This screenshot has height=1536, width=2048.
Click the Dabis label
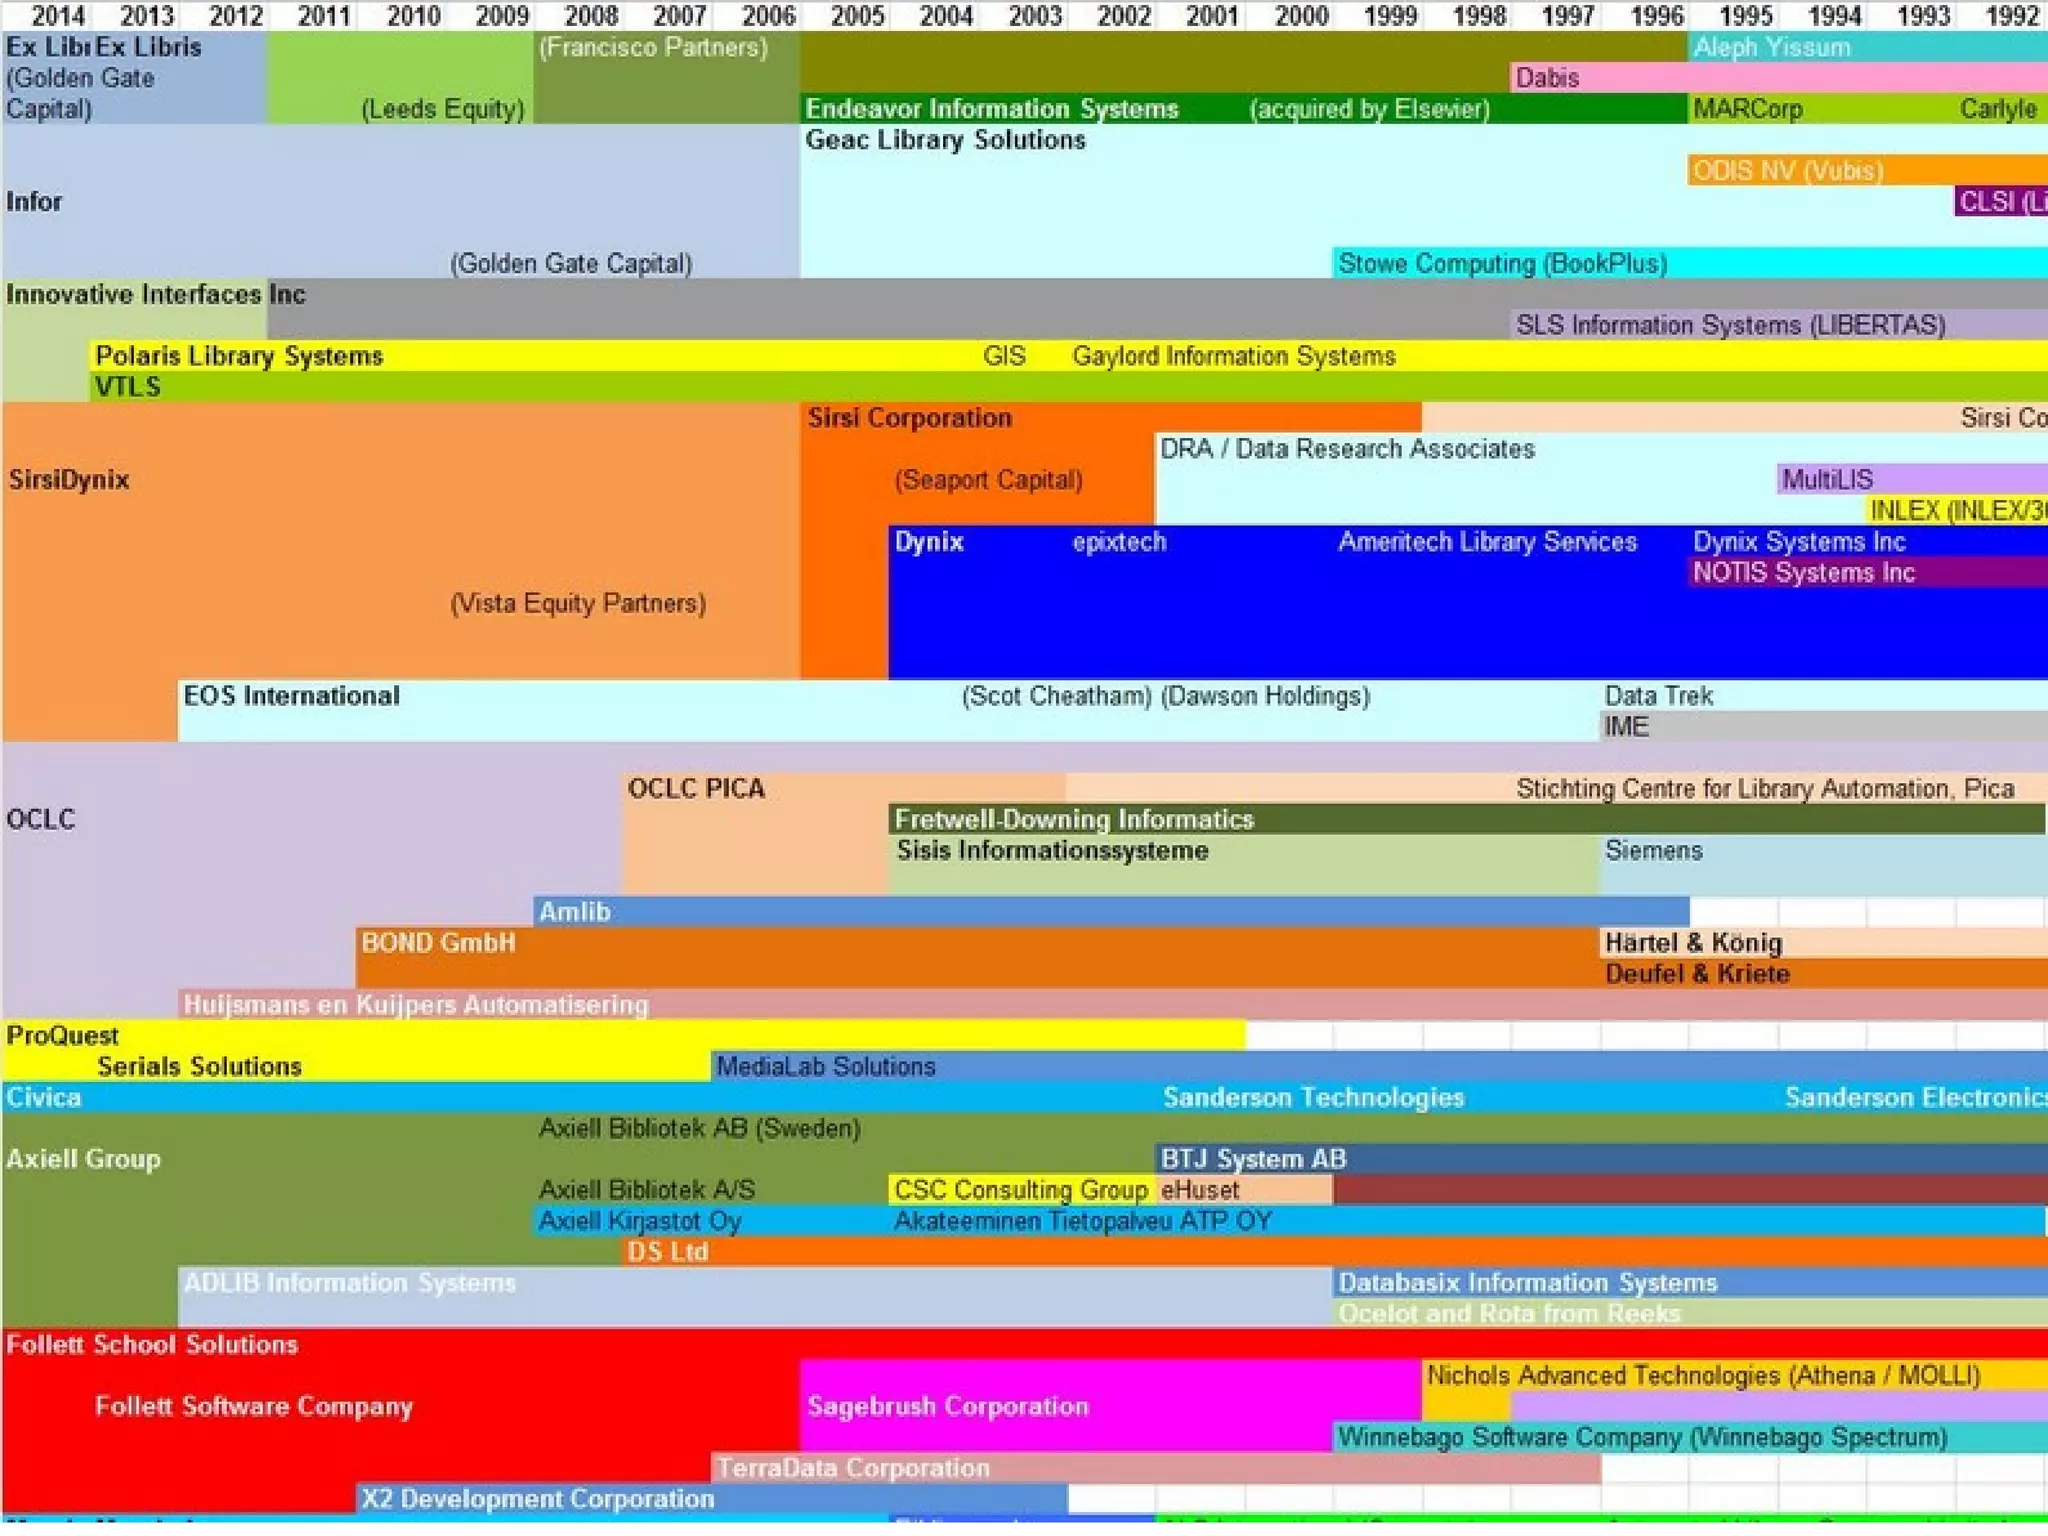tap(1547, 78)
